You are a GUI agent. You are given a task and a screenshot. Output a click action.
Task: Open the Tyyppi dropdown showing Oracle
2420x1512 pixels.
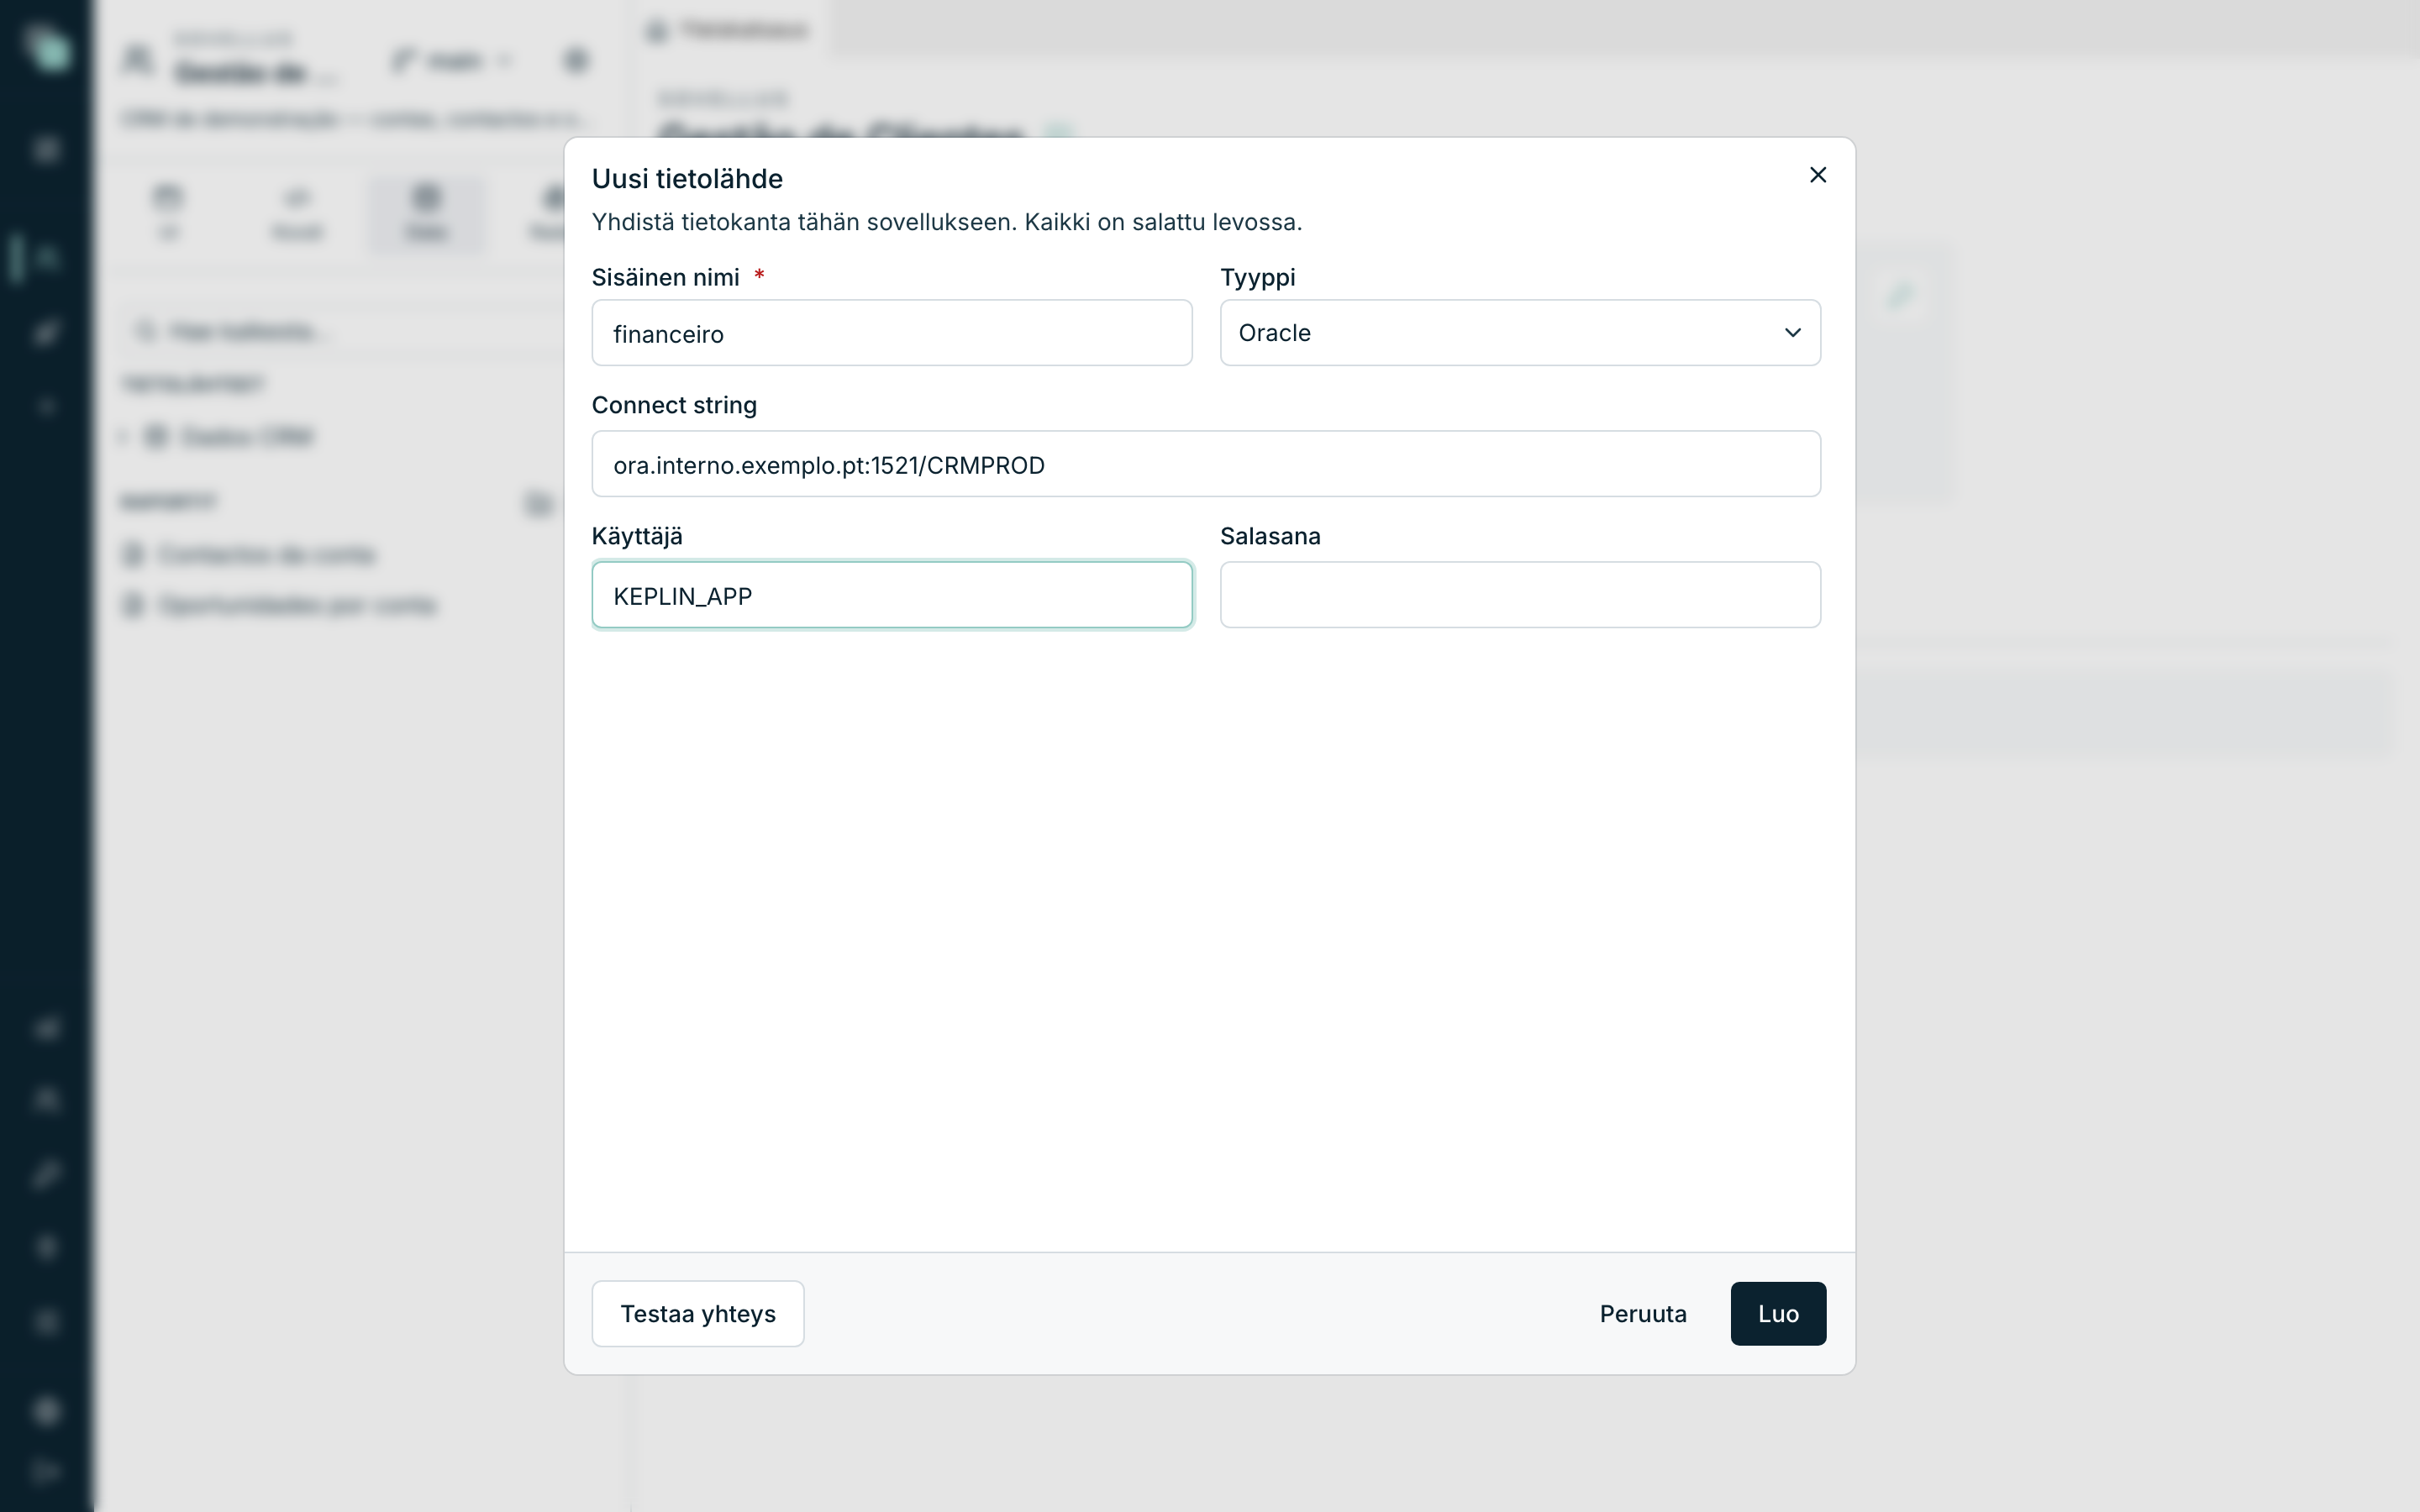(x=1520, y=333)
